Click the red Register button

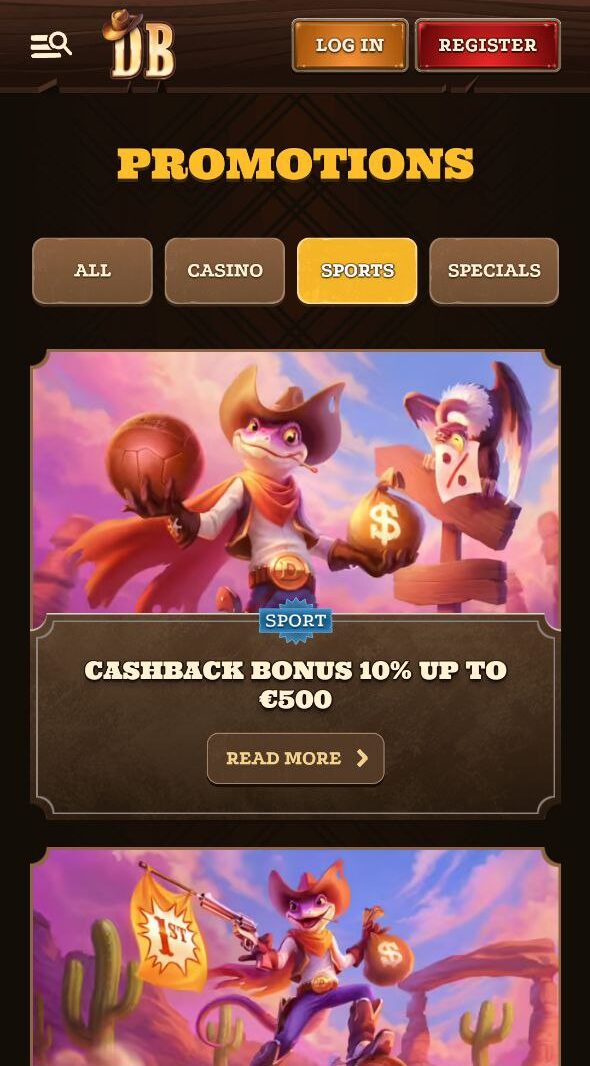pos(488,45)
